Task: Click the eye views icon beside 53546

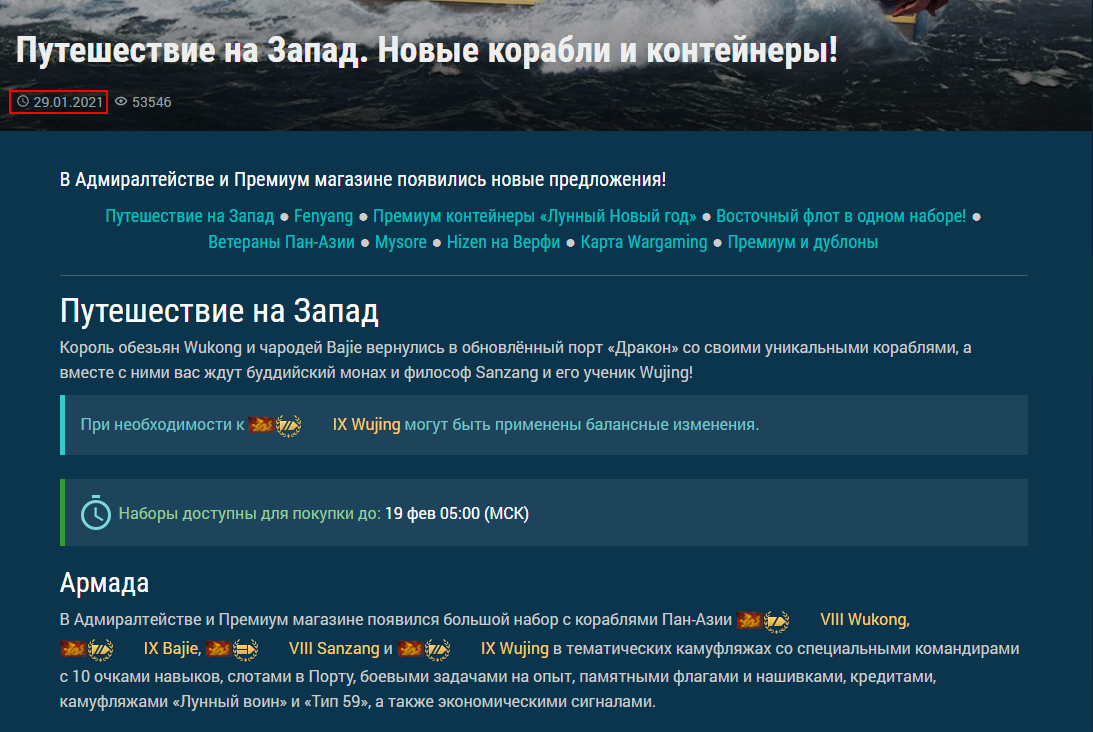Action: 121,102
